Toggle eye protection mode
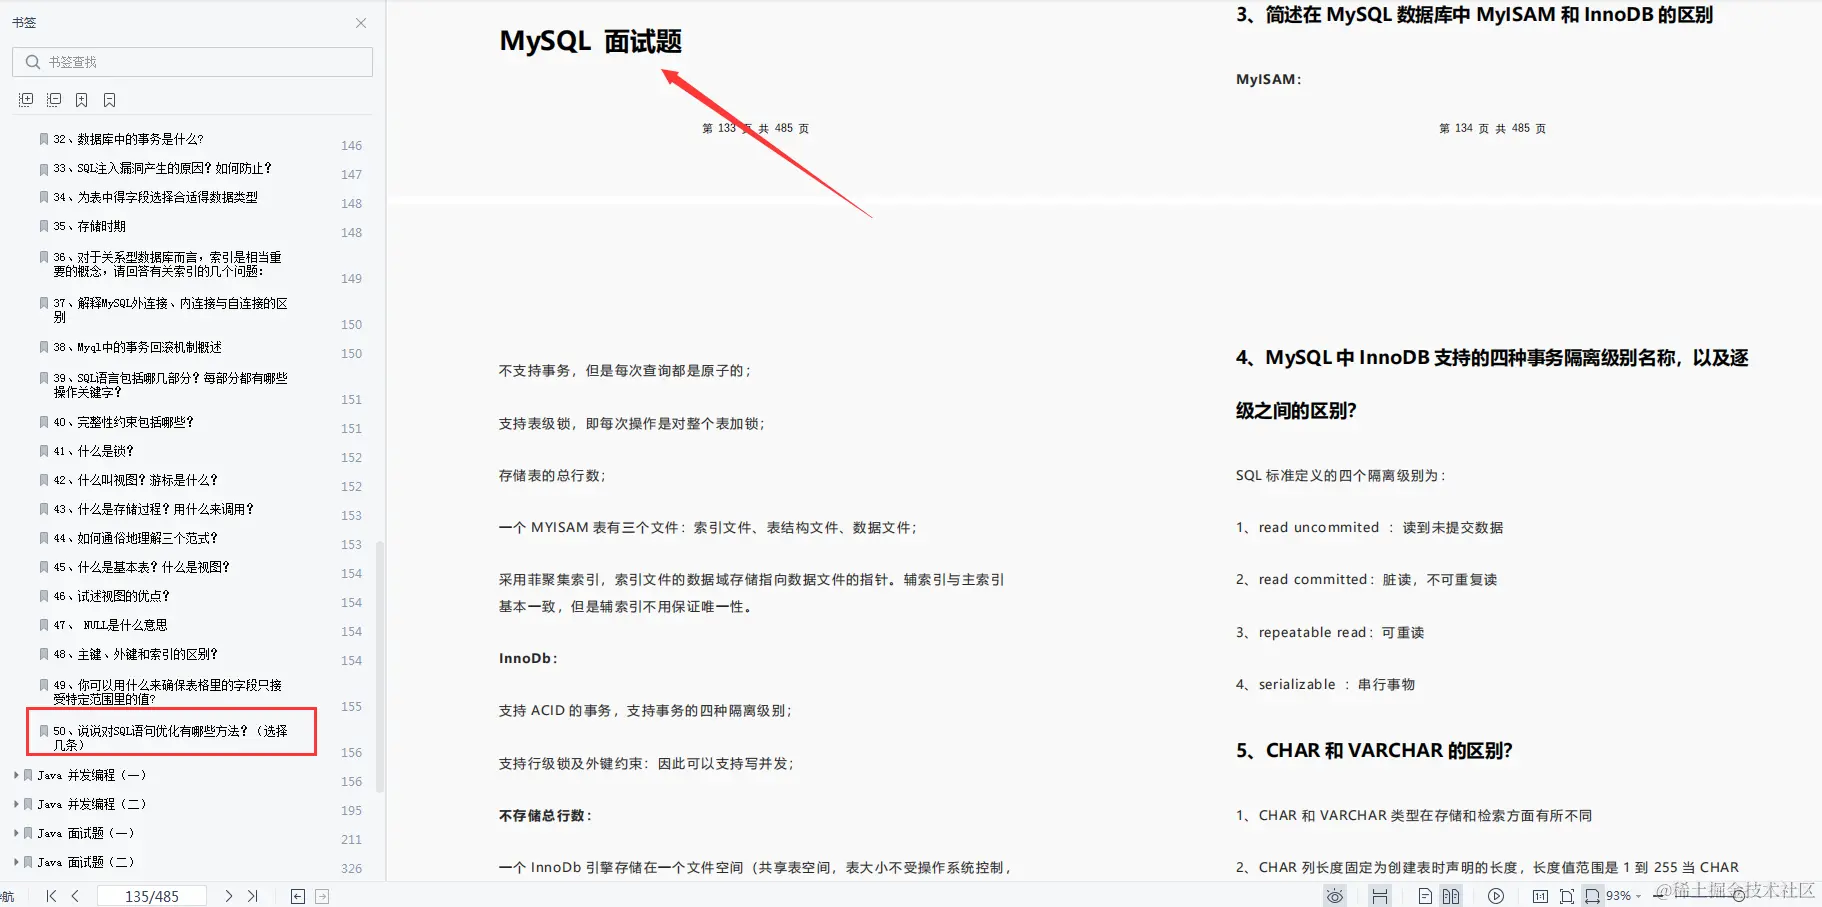Viewport: 1822px width, 907px height. (x=1335, y=897)
